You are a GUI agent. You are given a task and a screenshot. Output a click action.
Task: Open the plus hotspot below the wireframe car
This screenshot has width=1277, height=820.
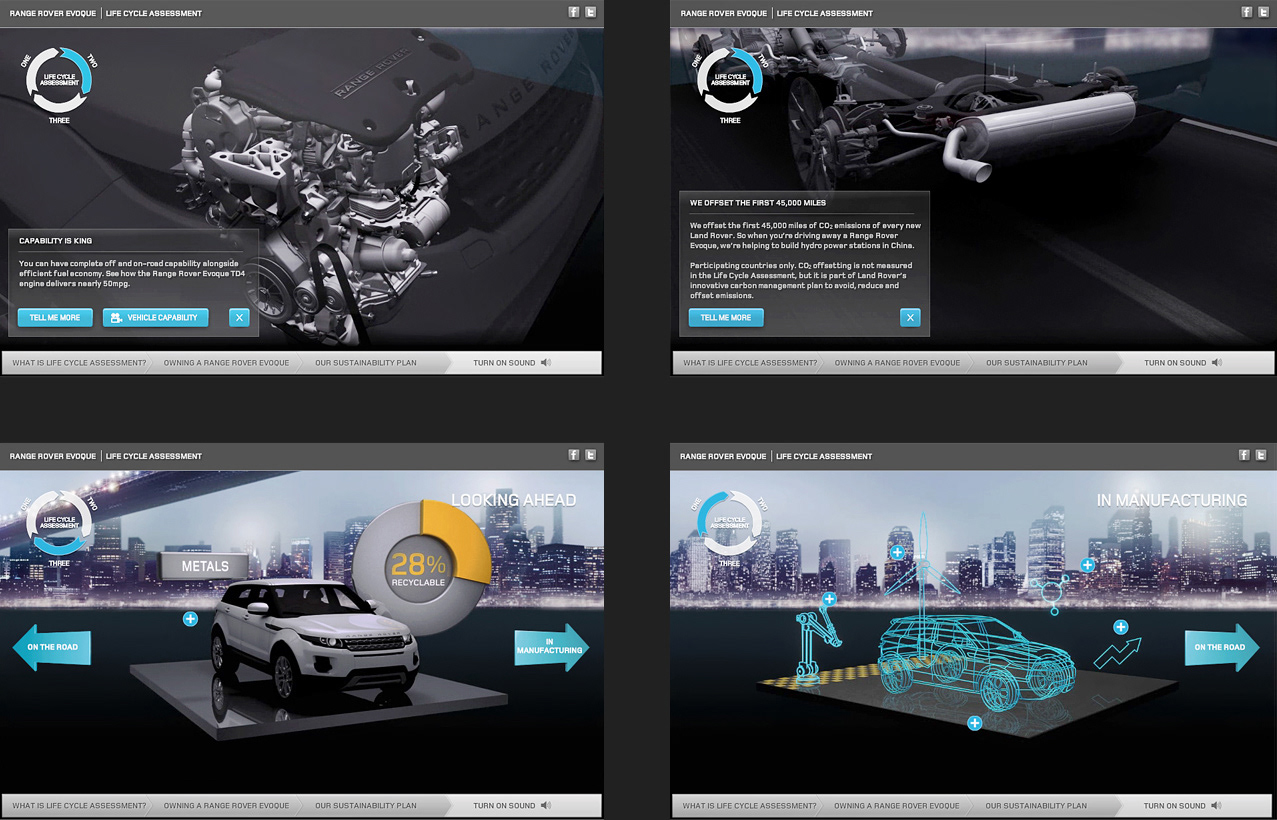pyautogui.click(x=974, y=722)
